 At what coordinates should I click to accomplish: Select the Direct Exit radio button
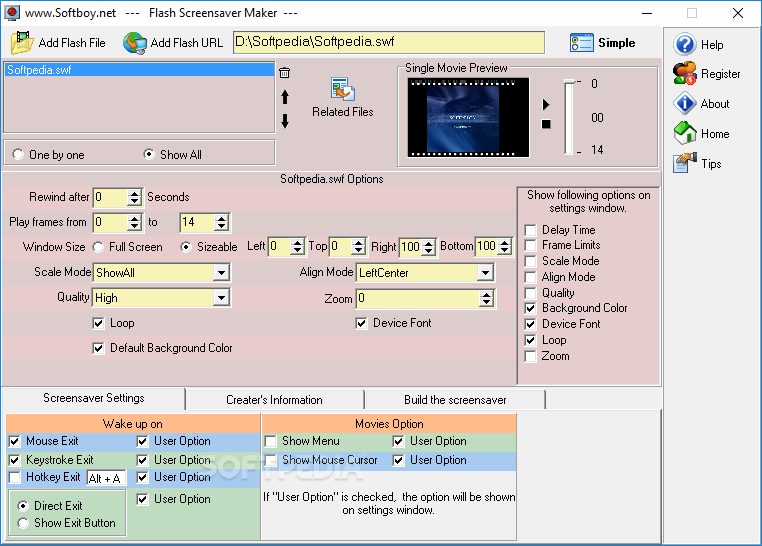tap(23, 506)
